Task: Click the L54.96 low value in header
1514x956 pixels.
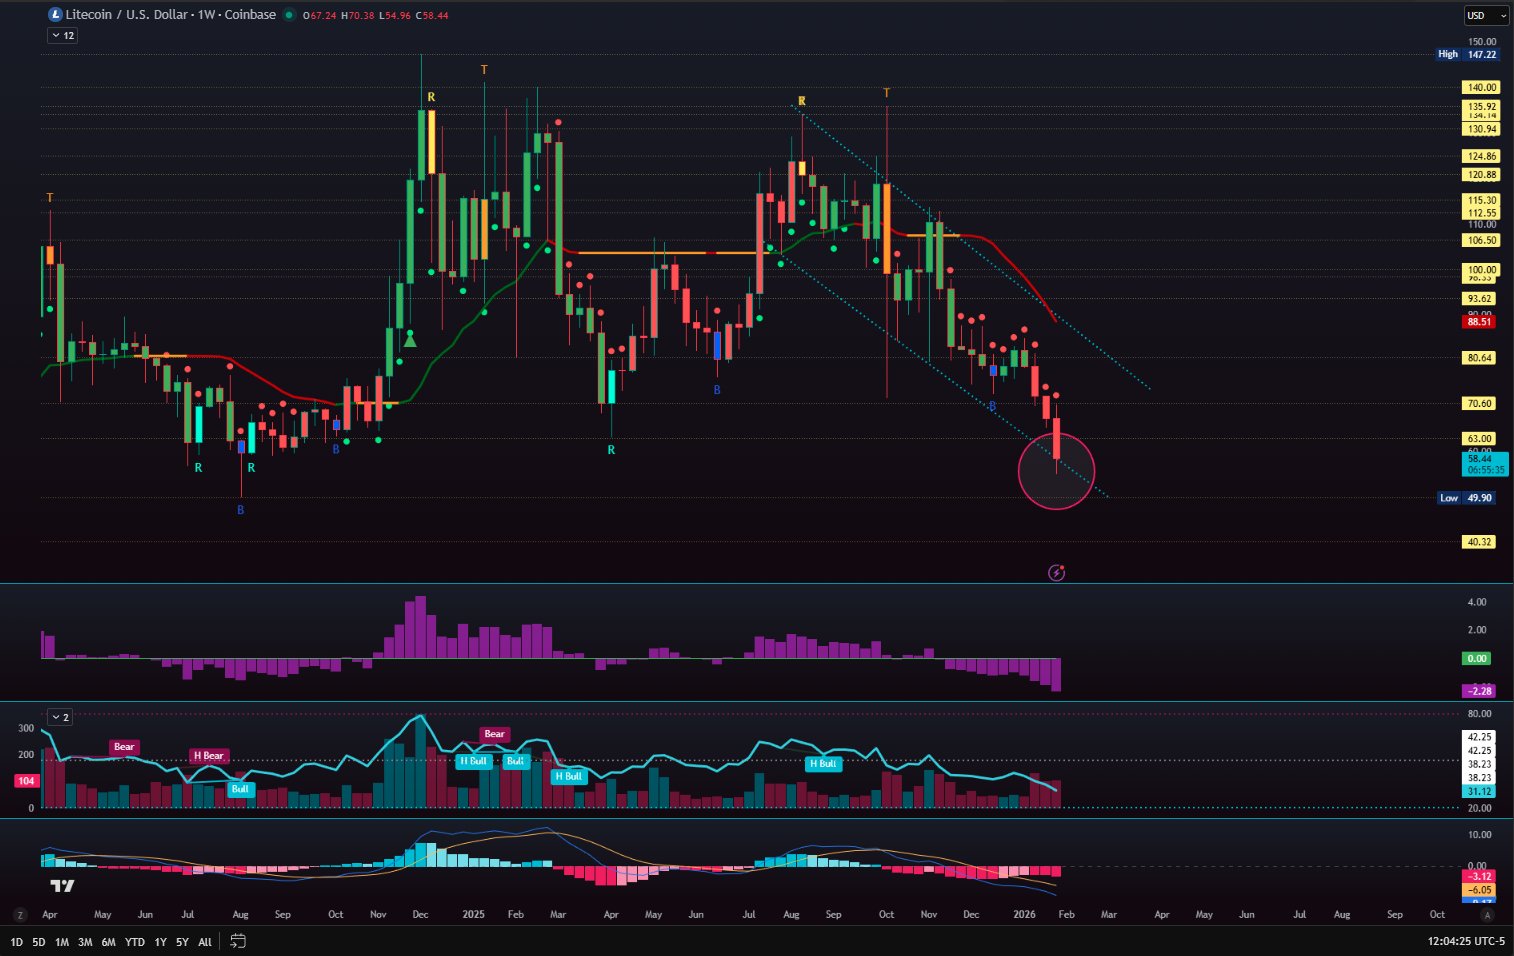Action: tap(395, 16)
